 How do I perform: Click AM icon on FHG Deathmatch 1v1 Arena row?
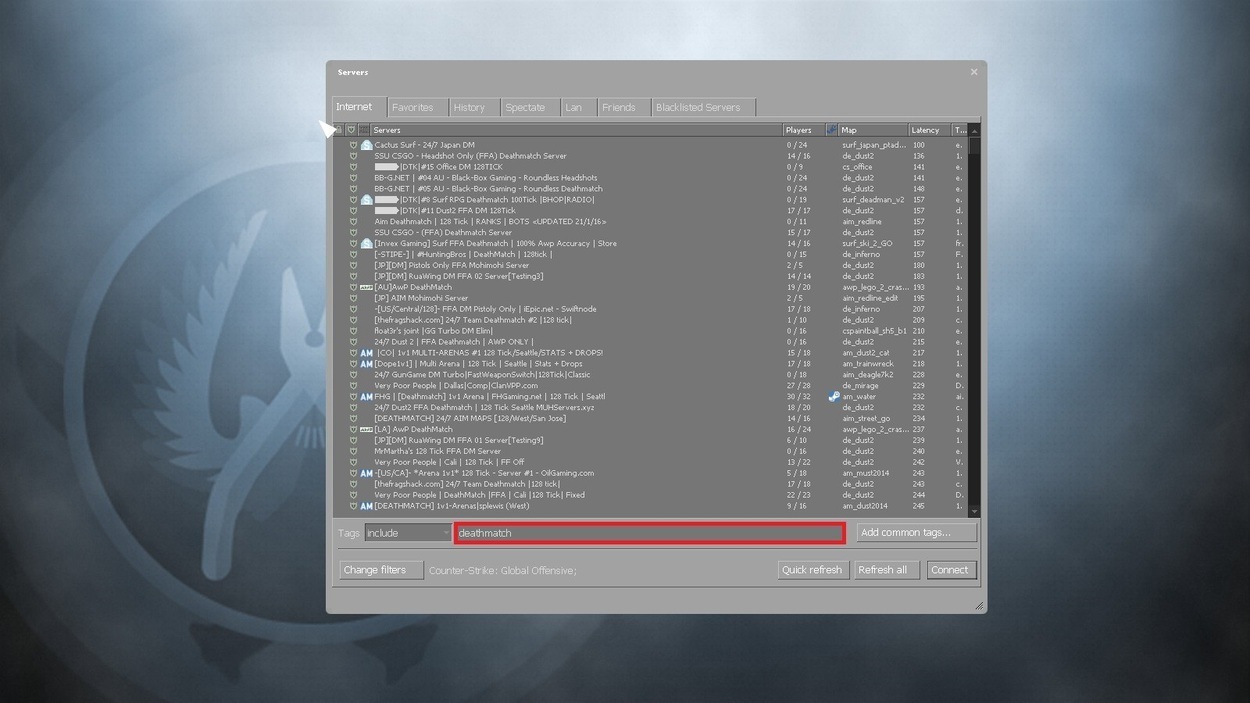point(367,397)
